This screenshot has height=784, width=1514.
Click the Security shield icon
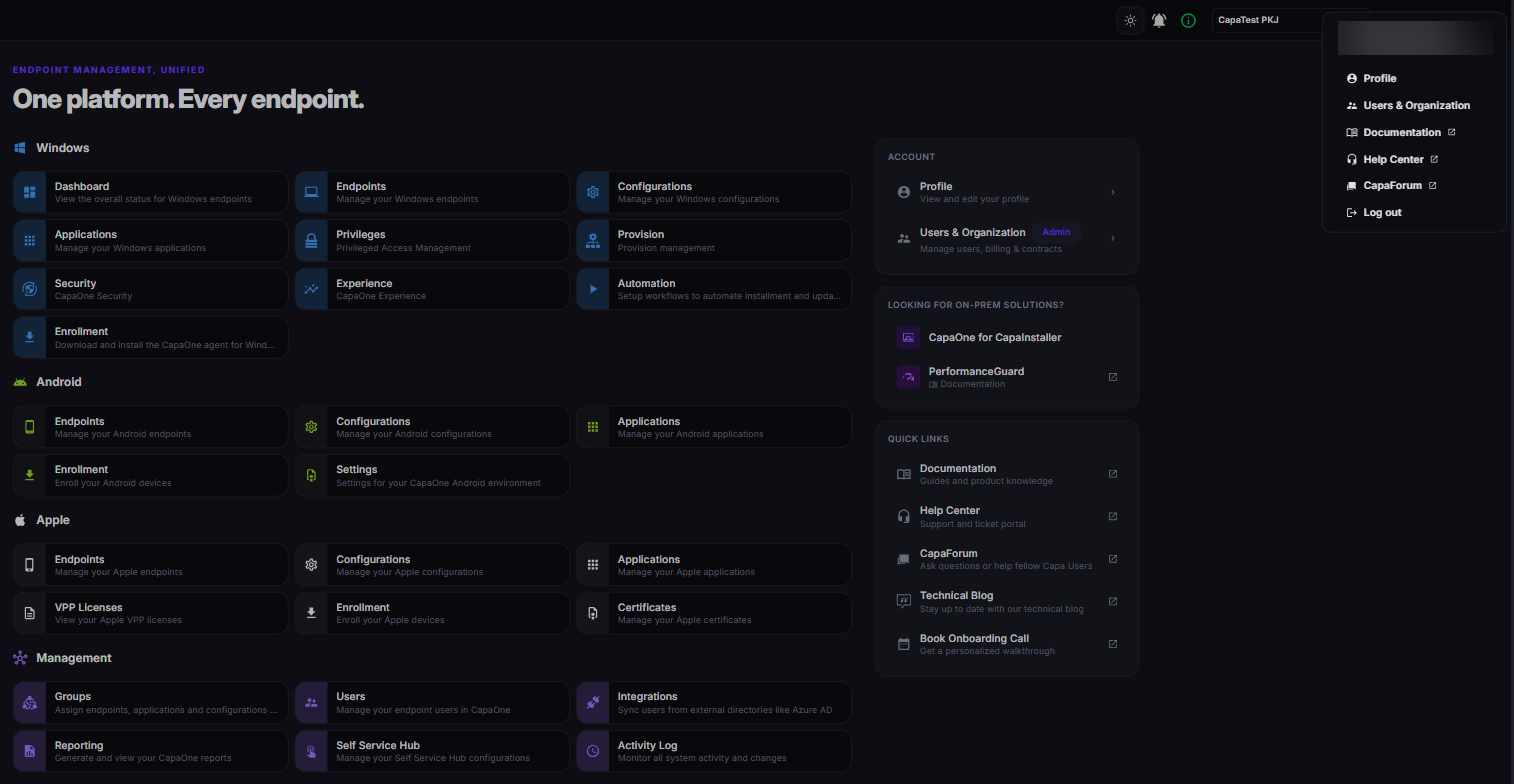[x=30, y=289]
